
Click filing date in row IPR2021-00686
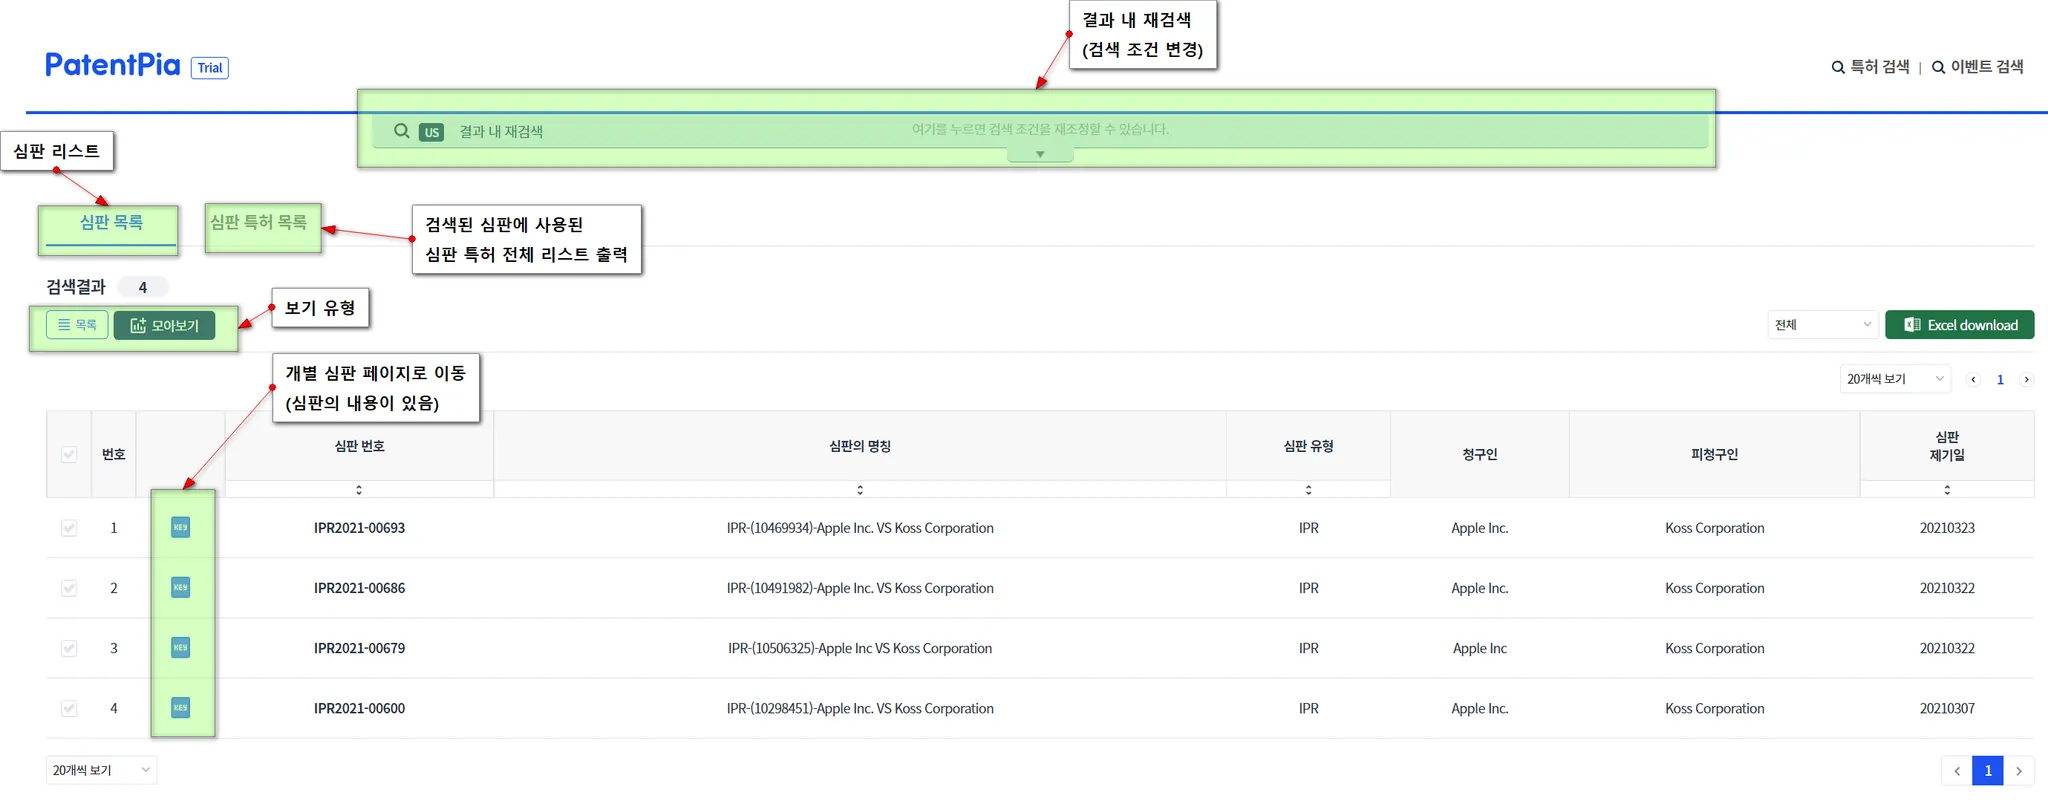[x=1947, y=588]
